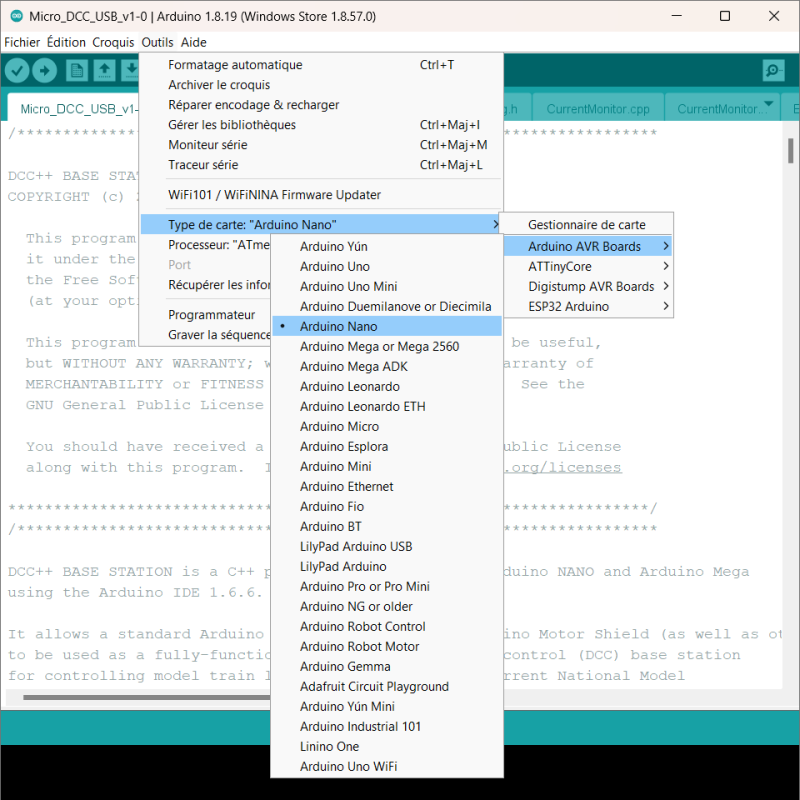800x800 pixels.
Task: Launch WiFi101 / WiFiNINA Firmware Updater
Action: click(x=321, y=194)
